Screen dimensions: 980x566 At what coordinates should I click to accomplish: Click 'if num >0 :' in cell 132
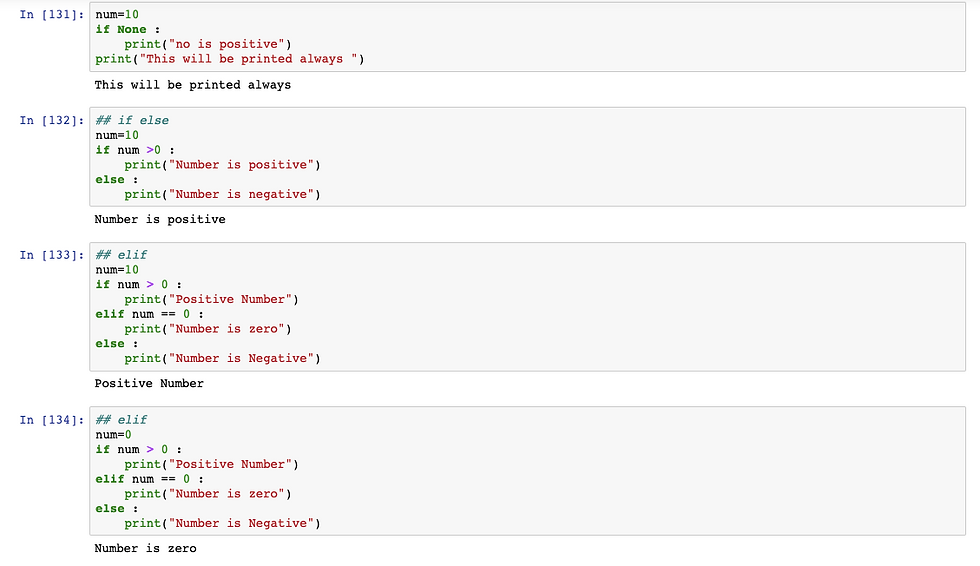click(x=135, y=150)
